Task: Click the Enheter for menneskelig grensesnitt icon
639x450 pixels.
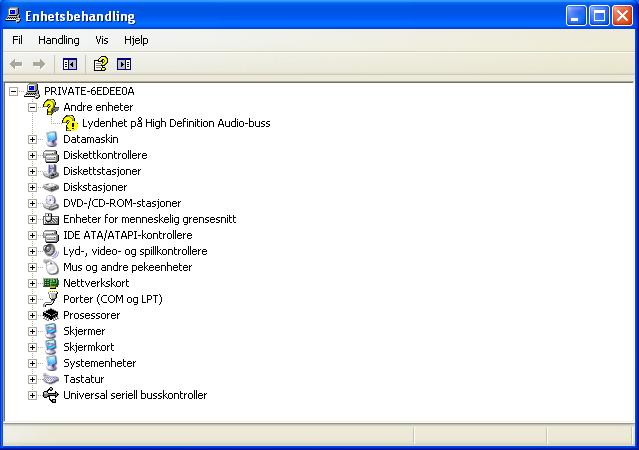Action: tap(51, 219)
